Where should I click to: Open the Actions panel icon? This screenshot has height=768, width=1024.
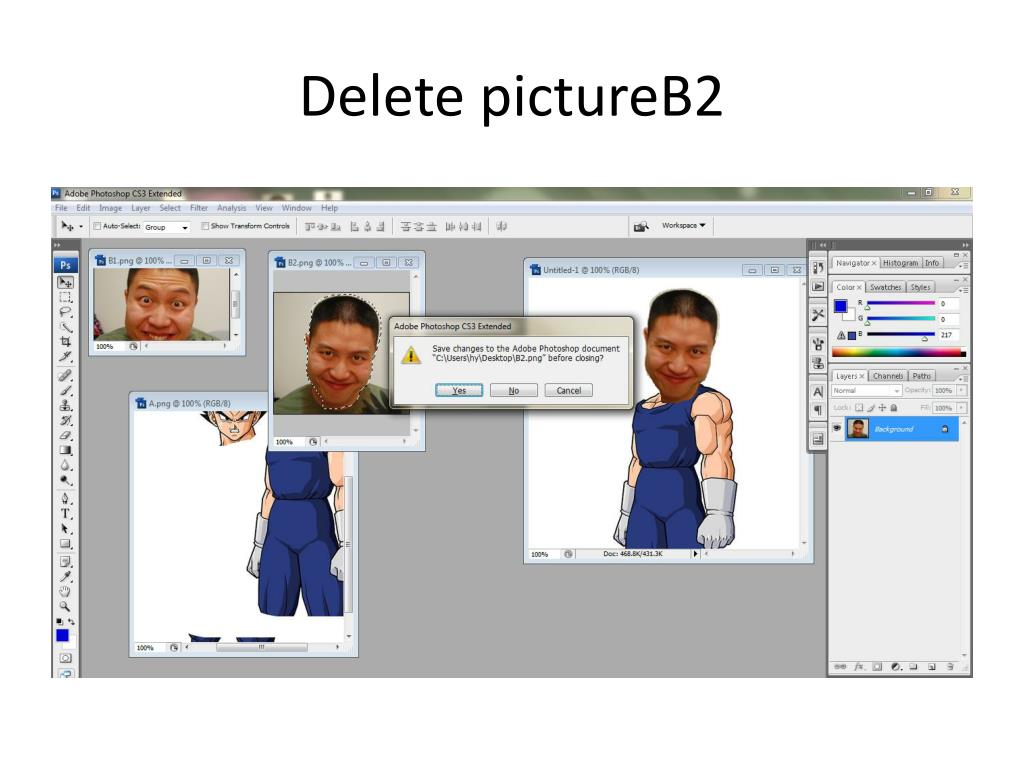coord(818,286)
